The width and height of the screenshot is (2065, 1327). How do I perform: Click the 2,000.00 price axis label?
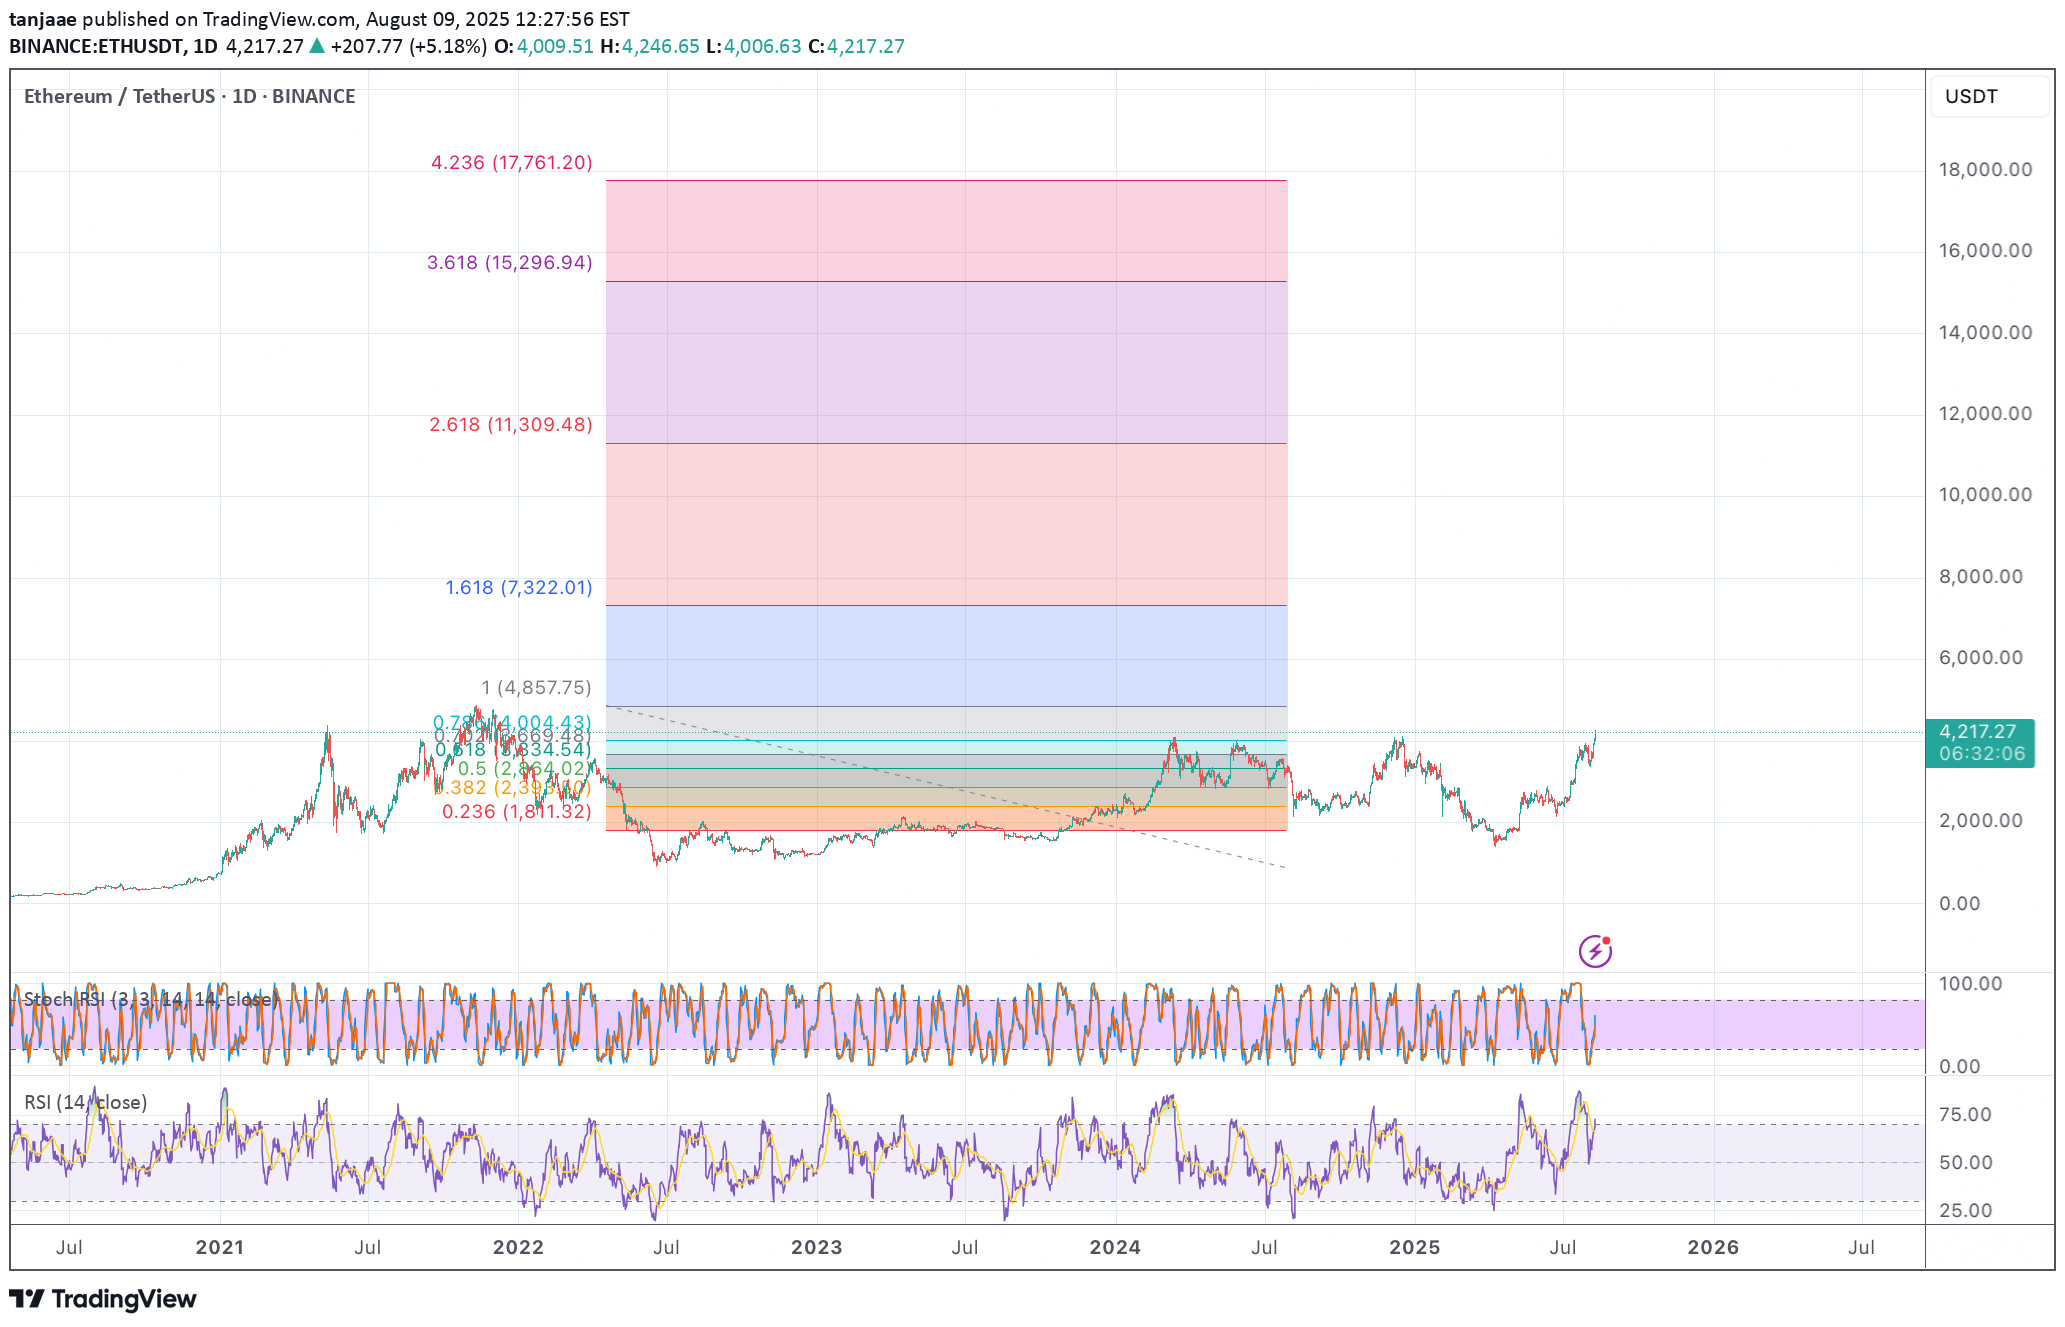click(x=1980, y=820)
